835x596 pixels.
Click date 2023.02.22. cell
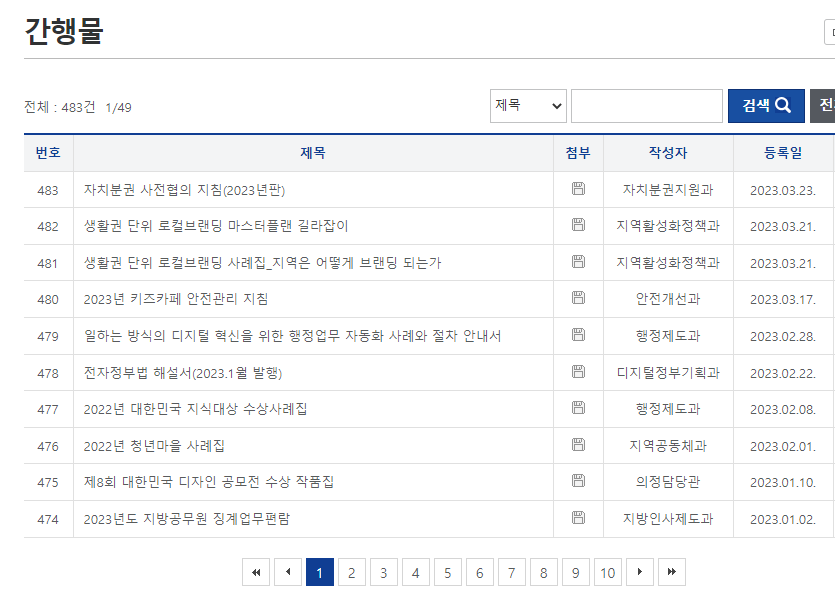tap(783, 373)
